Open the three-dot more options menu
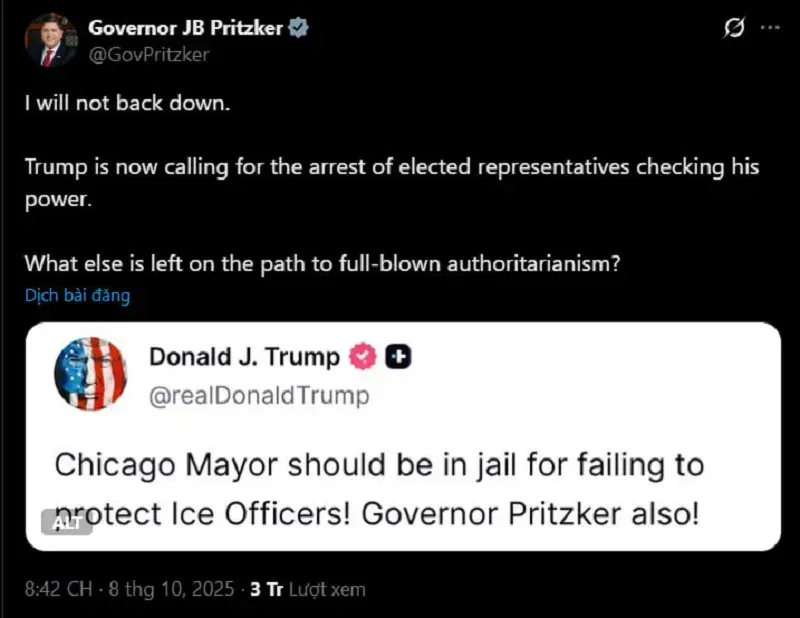800x618 pixels. click(770, 28)
